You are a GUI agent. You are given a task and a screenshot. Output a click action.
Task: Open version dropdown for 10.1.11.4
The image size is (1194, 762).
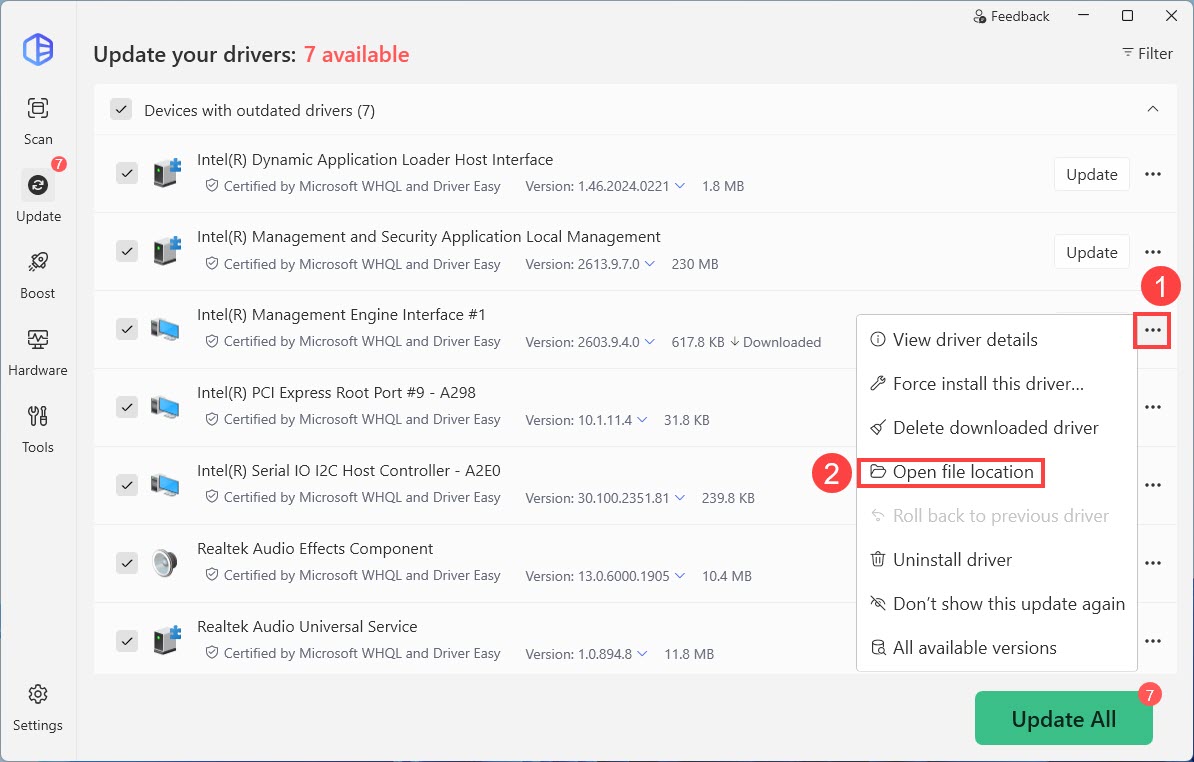[x=642, y=420]
